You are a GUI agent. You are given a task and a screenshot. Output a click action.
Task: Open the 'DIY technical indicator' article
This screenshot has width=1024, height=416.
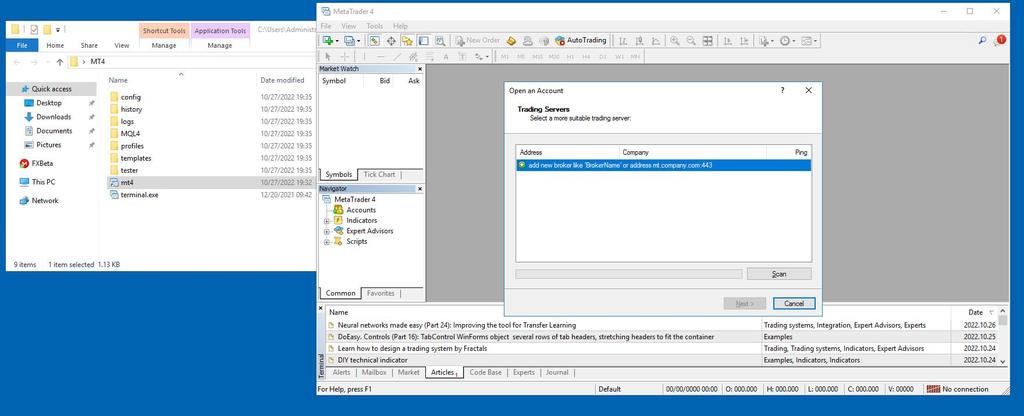coord(372,360)
